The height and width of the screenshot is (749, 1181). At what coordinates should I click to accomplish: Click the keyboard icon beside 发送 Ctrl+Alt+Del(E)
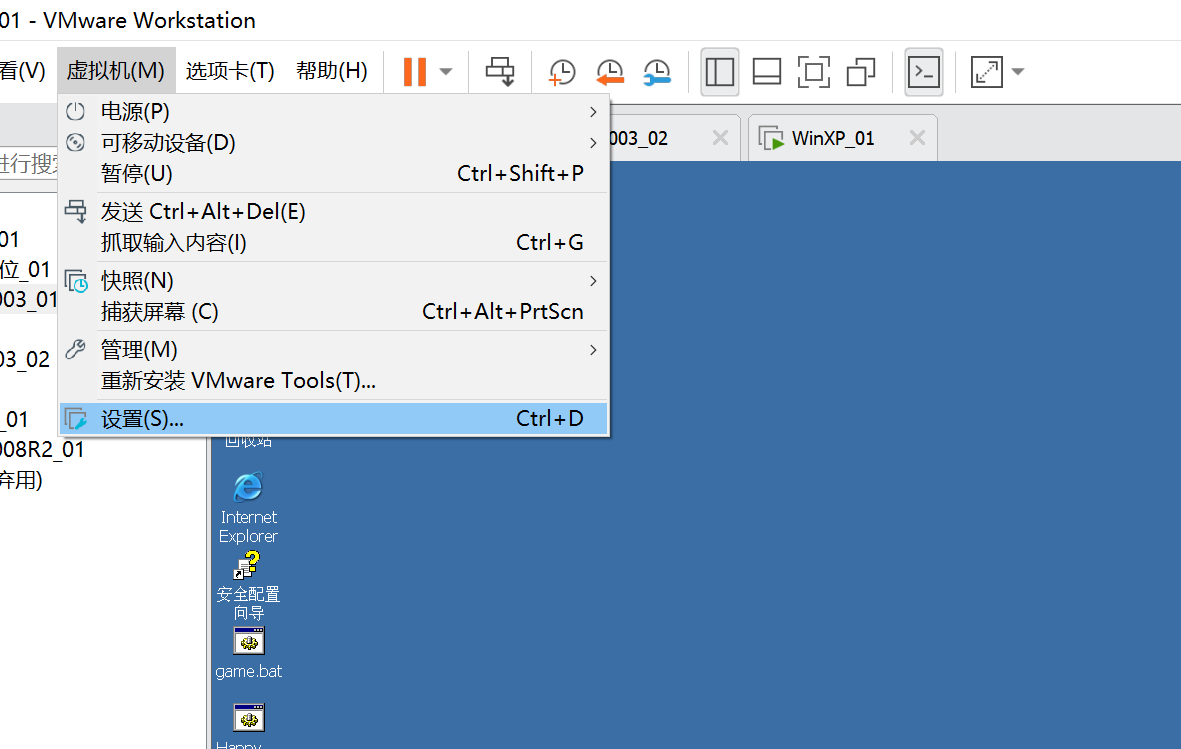(75, 211)
